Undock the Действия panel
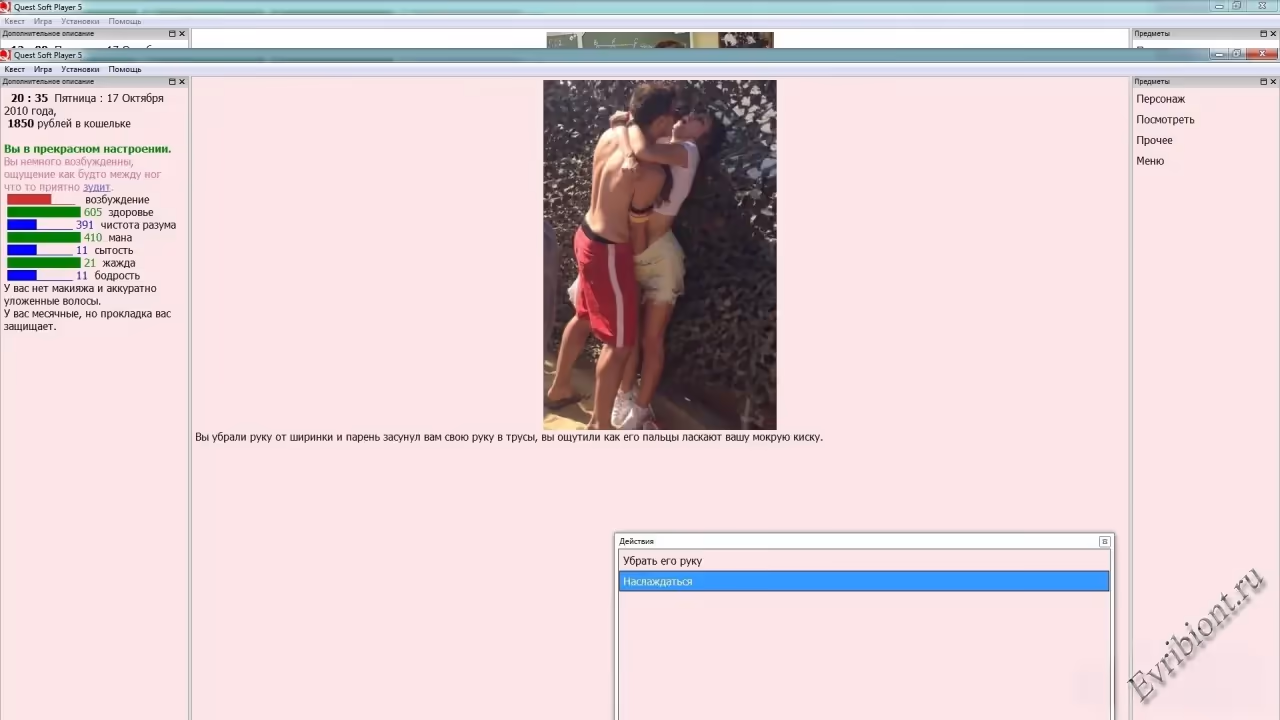Image resolution: width=1280 pixels, height=720 pixels. pos(1104,542)
